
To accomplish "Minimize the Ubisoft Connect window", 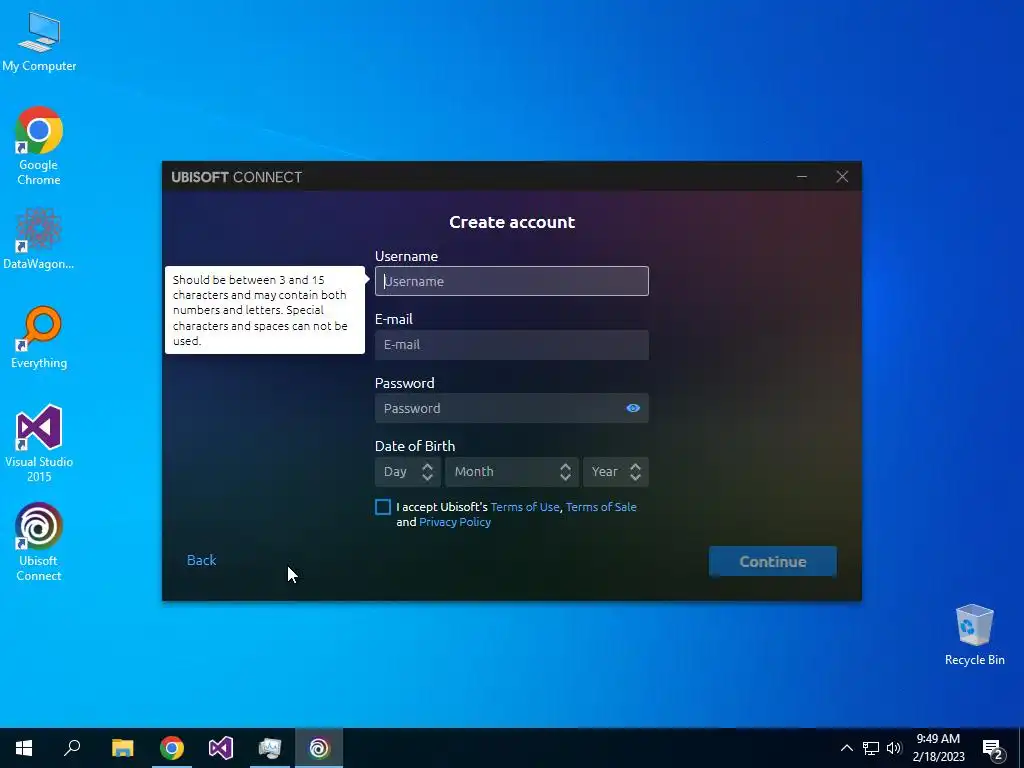I will point(802,176).
